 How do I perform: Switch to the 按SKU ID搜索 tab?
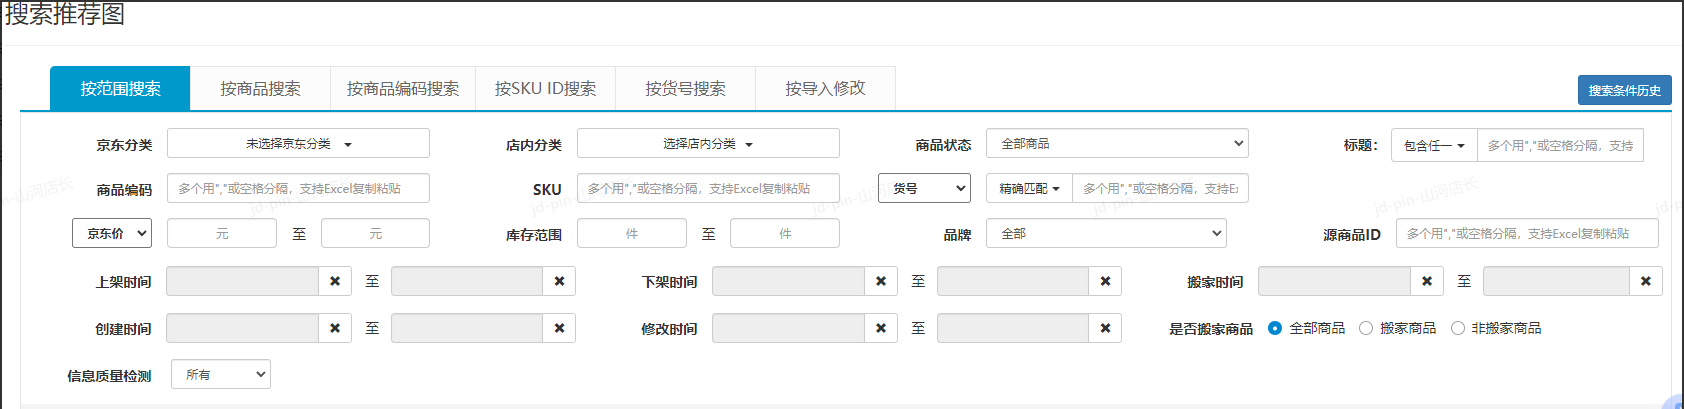pyautogui.click(x=545, y=89)
